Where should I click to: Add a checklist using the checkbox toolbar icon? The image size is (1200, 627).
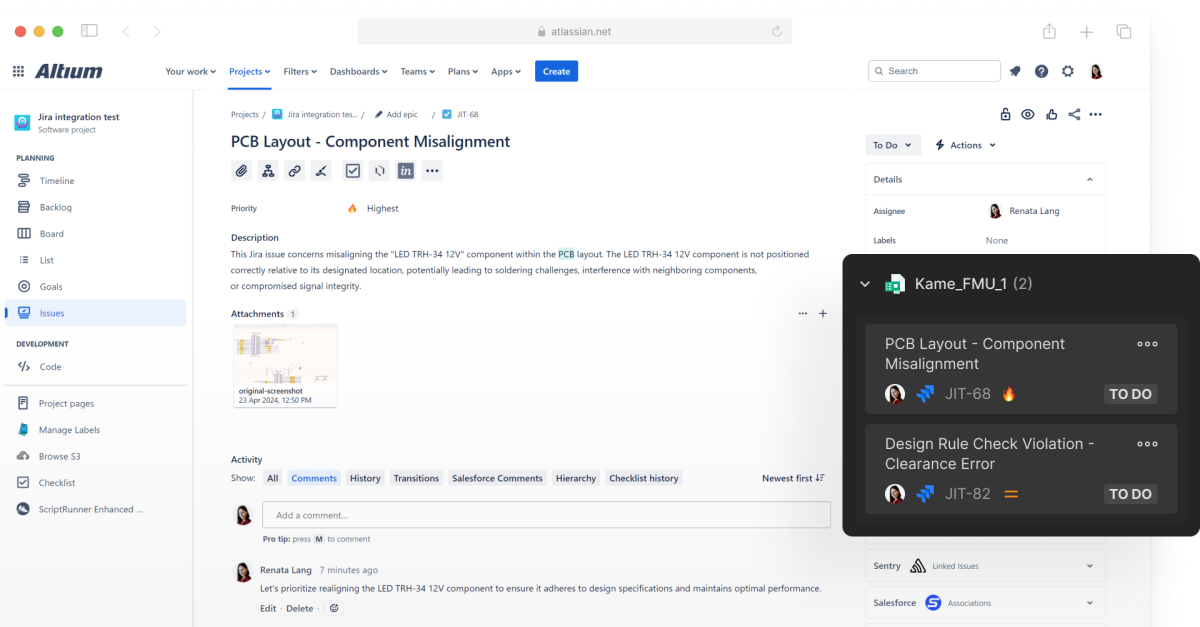[x=352, y=170]
